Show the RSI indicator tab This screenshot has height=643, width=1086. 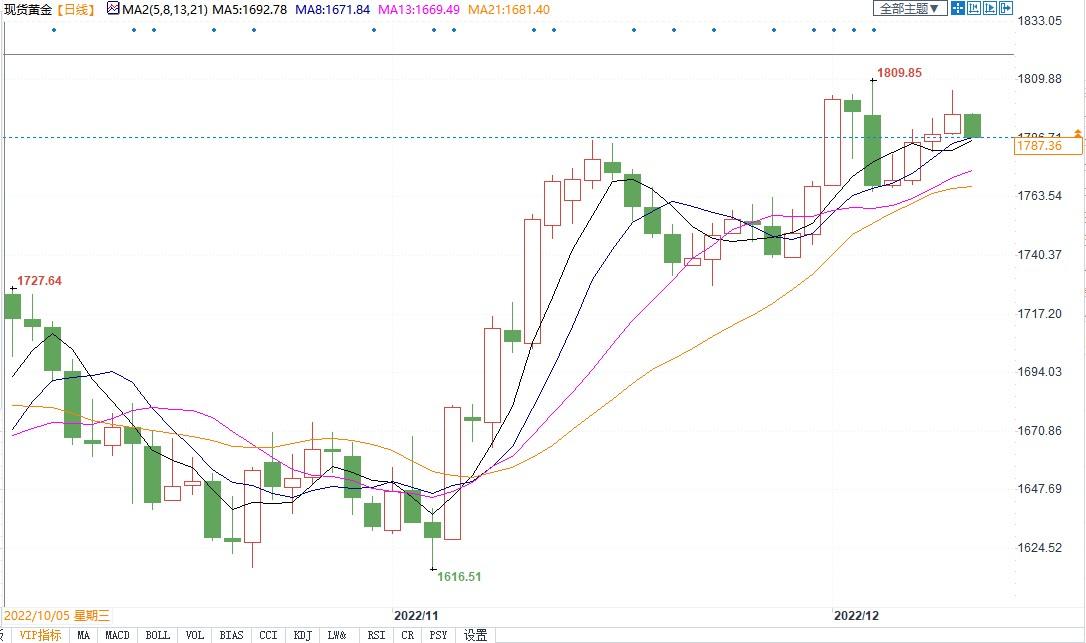coord(376,635)
